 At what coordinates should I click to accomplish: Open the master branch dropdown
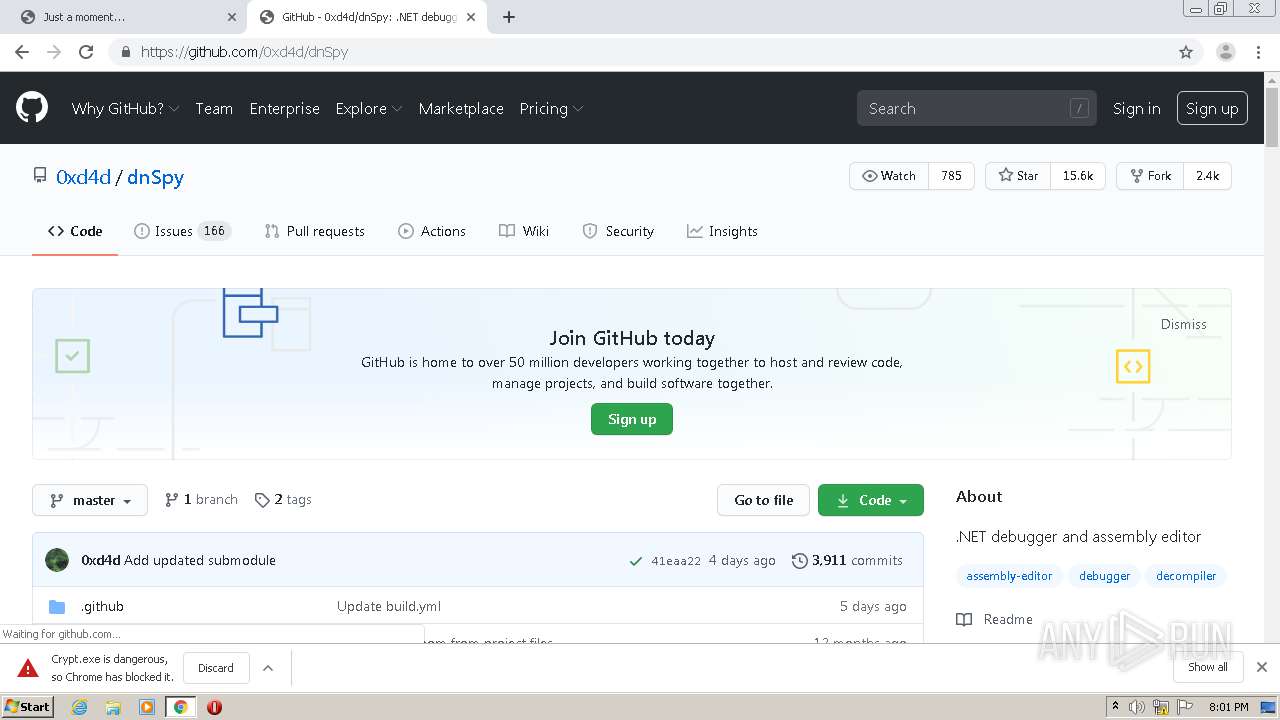[90, 500]
